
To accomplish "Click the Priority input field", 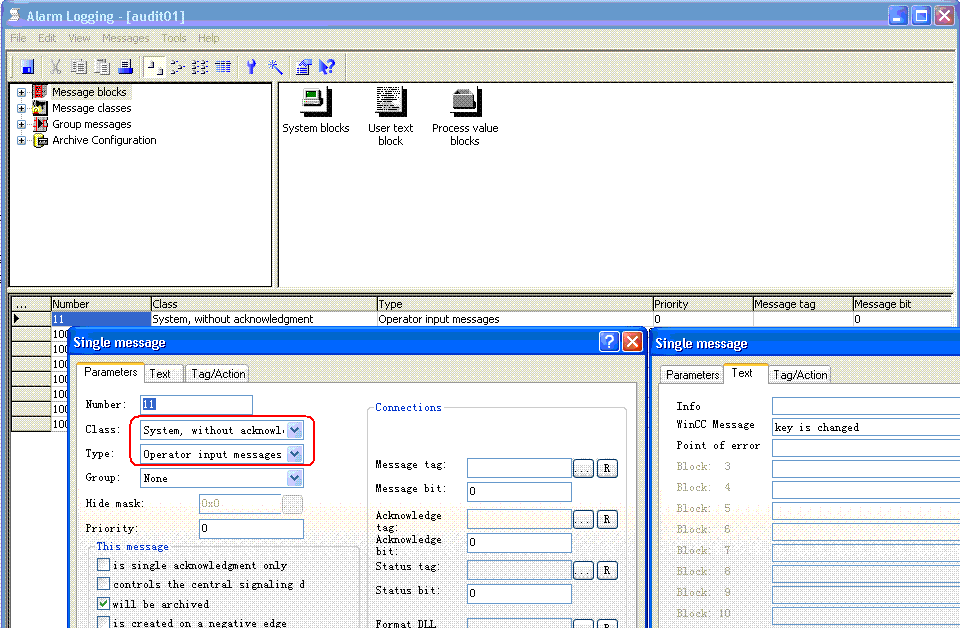I will point(251,528).
